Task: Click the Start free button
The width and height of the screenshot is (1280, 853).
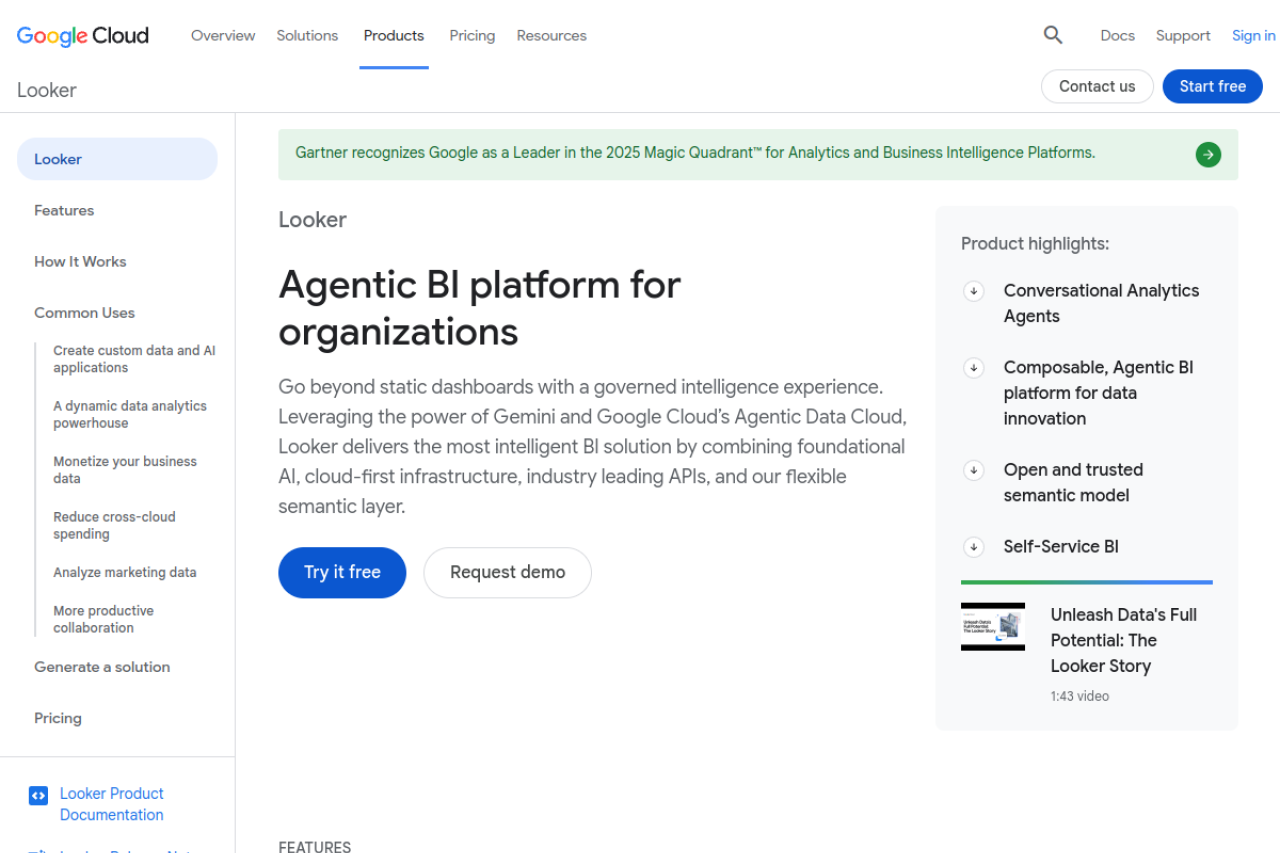Action: pyautogui.click(x=1213, y=86)
